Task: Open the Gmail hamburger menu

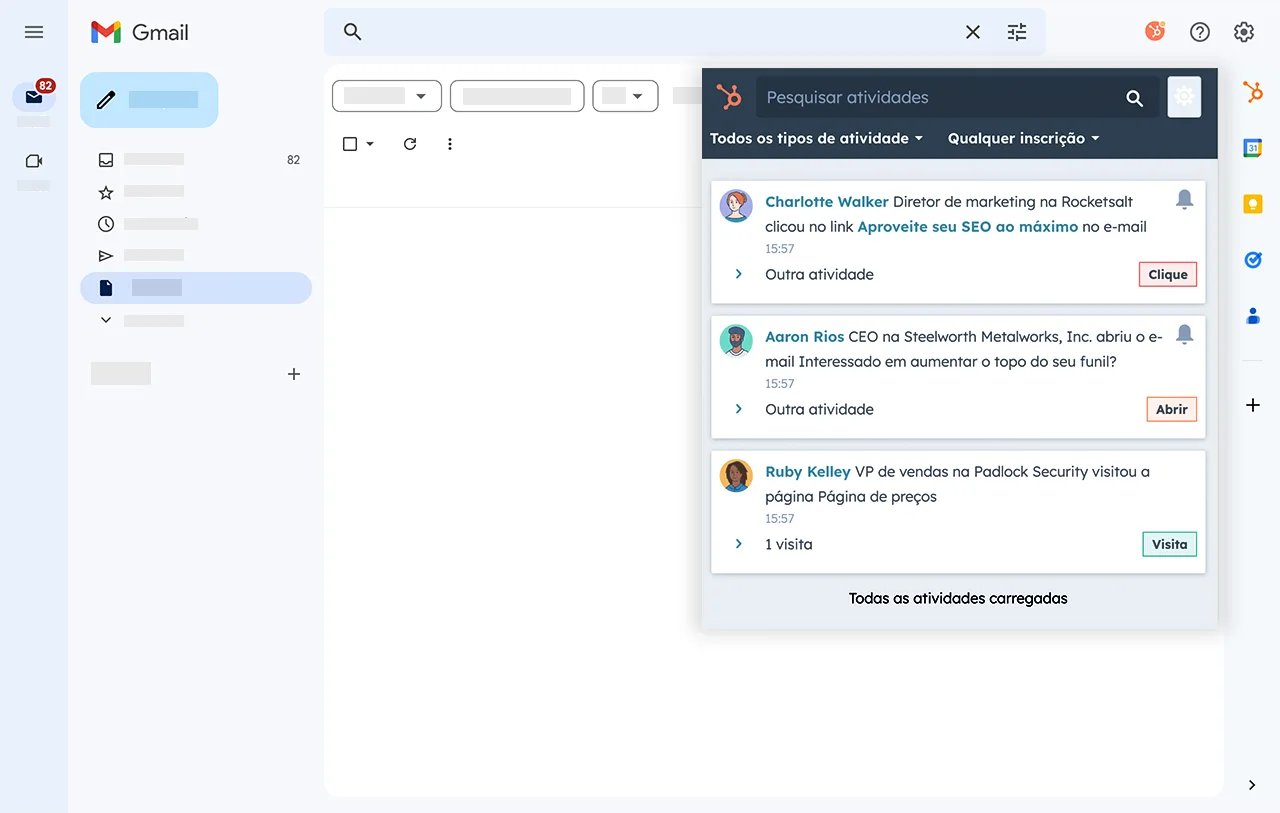Action: coord(33,31)
